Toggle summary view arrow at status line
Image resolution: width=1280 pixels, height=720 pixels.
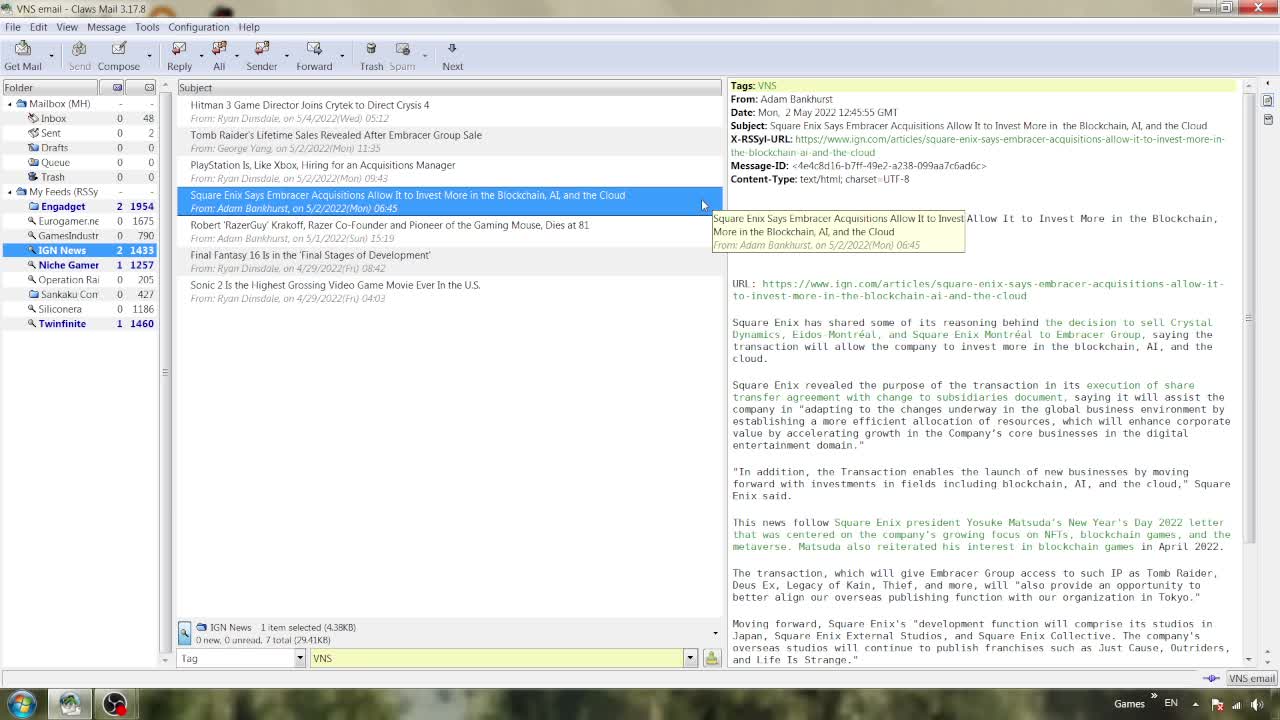pyautogui.click(x=715, y=633)
